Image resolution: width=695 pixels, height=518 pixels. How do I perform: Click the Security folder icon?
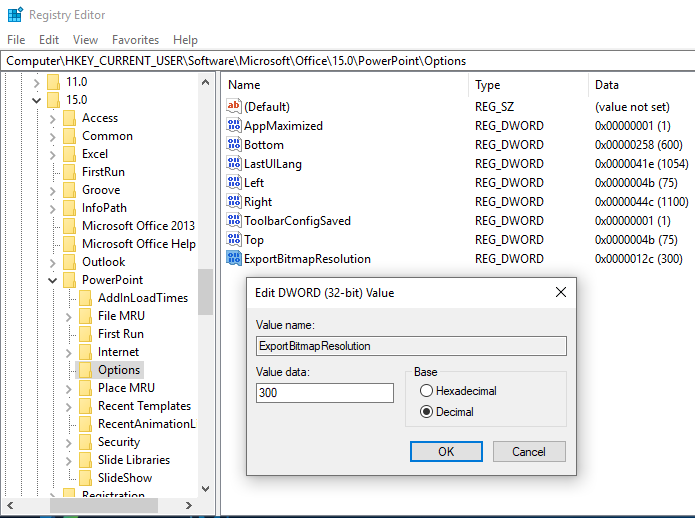tap(85, 442)
